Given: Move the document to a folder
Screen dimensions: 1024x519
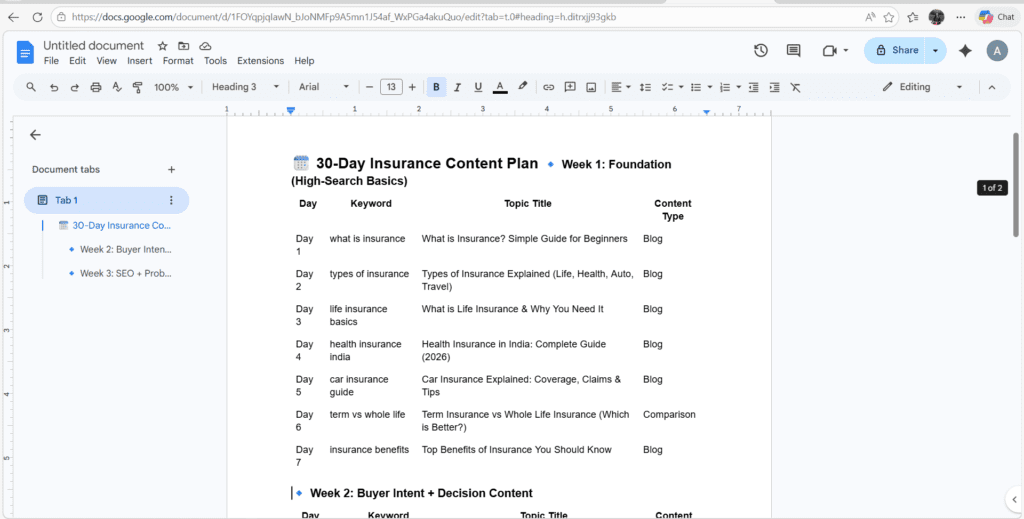Looking at the screenshot, I should point(184,46).
